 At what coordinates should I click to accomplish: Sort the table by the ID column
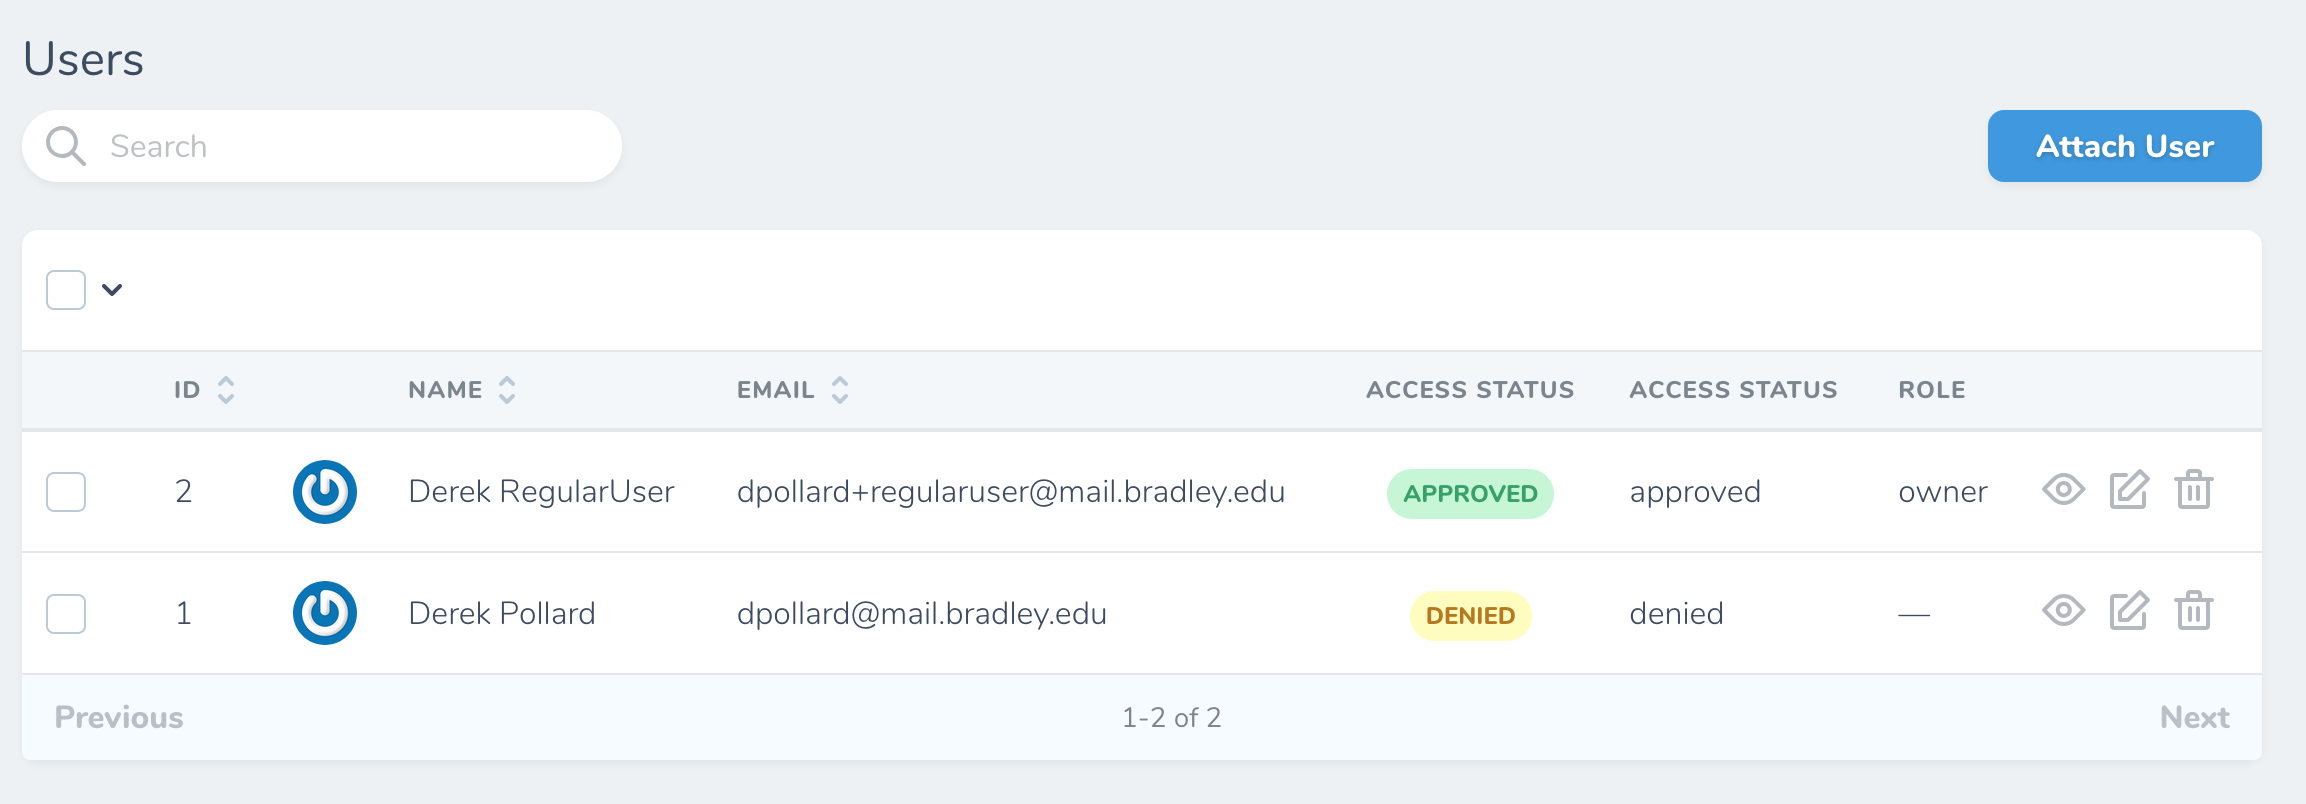point(225,389)
